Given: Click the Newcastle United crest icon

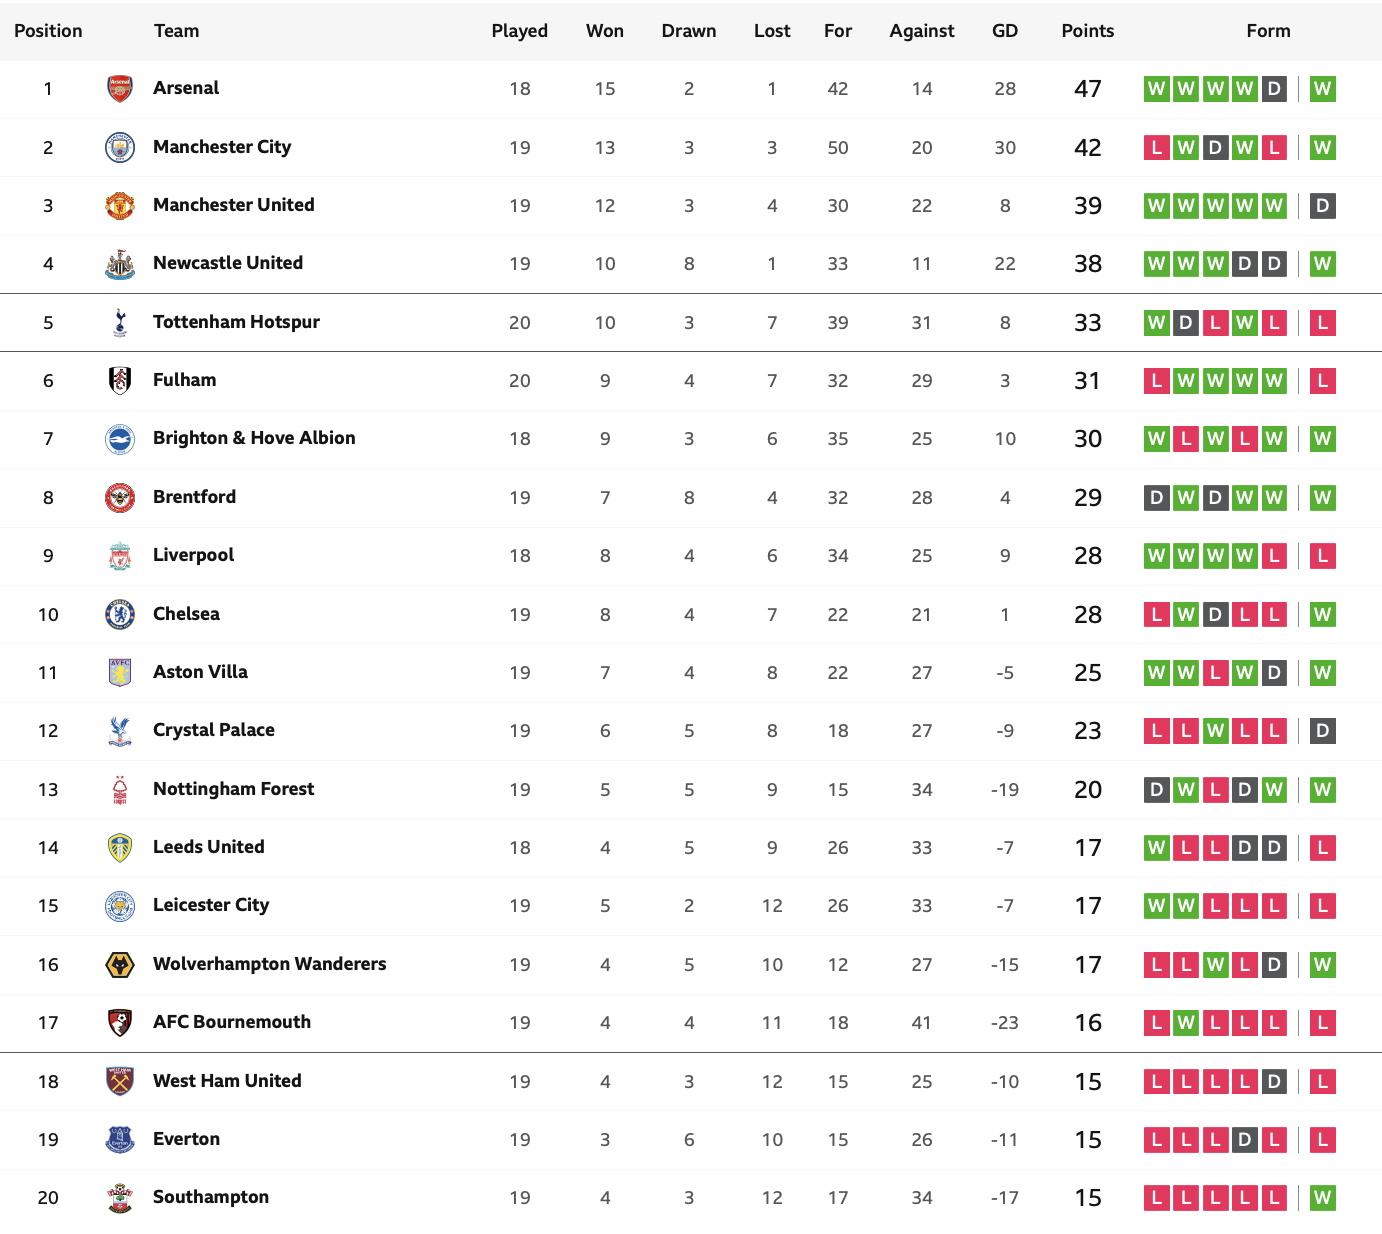Looking at the screenshot, I should coord(120,264).
